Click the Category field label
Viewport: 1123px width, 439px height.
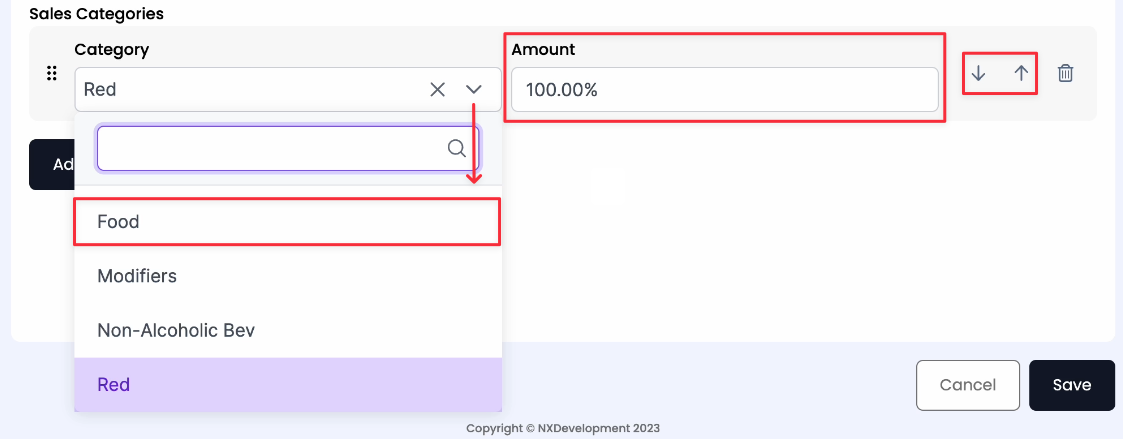point(111,49)
